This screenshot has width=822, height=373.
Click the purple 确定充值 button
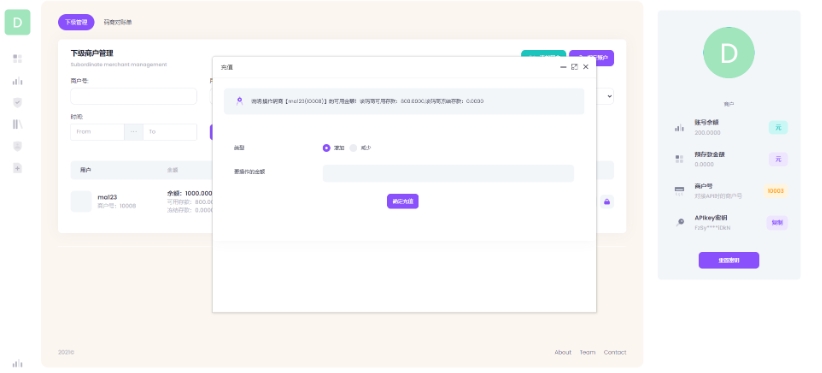(403, 201)
